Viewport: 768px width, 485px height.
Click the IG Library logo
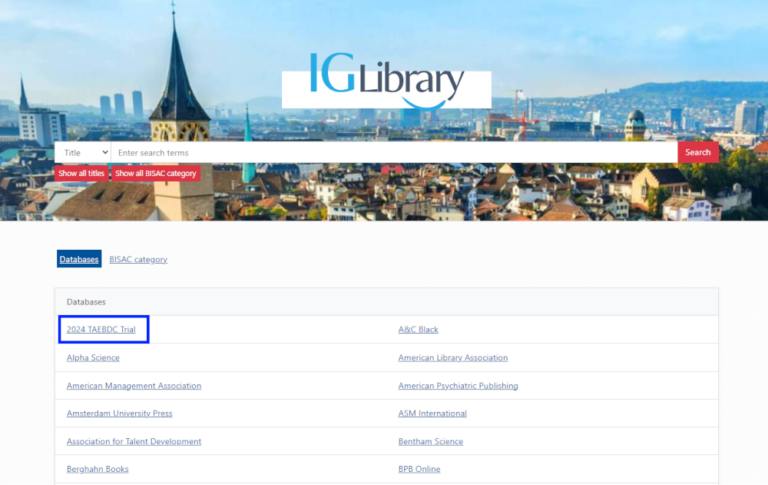386,81
